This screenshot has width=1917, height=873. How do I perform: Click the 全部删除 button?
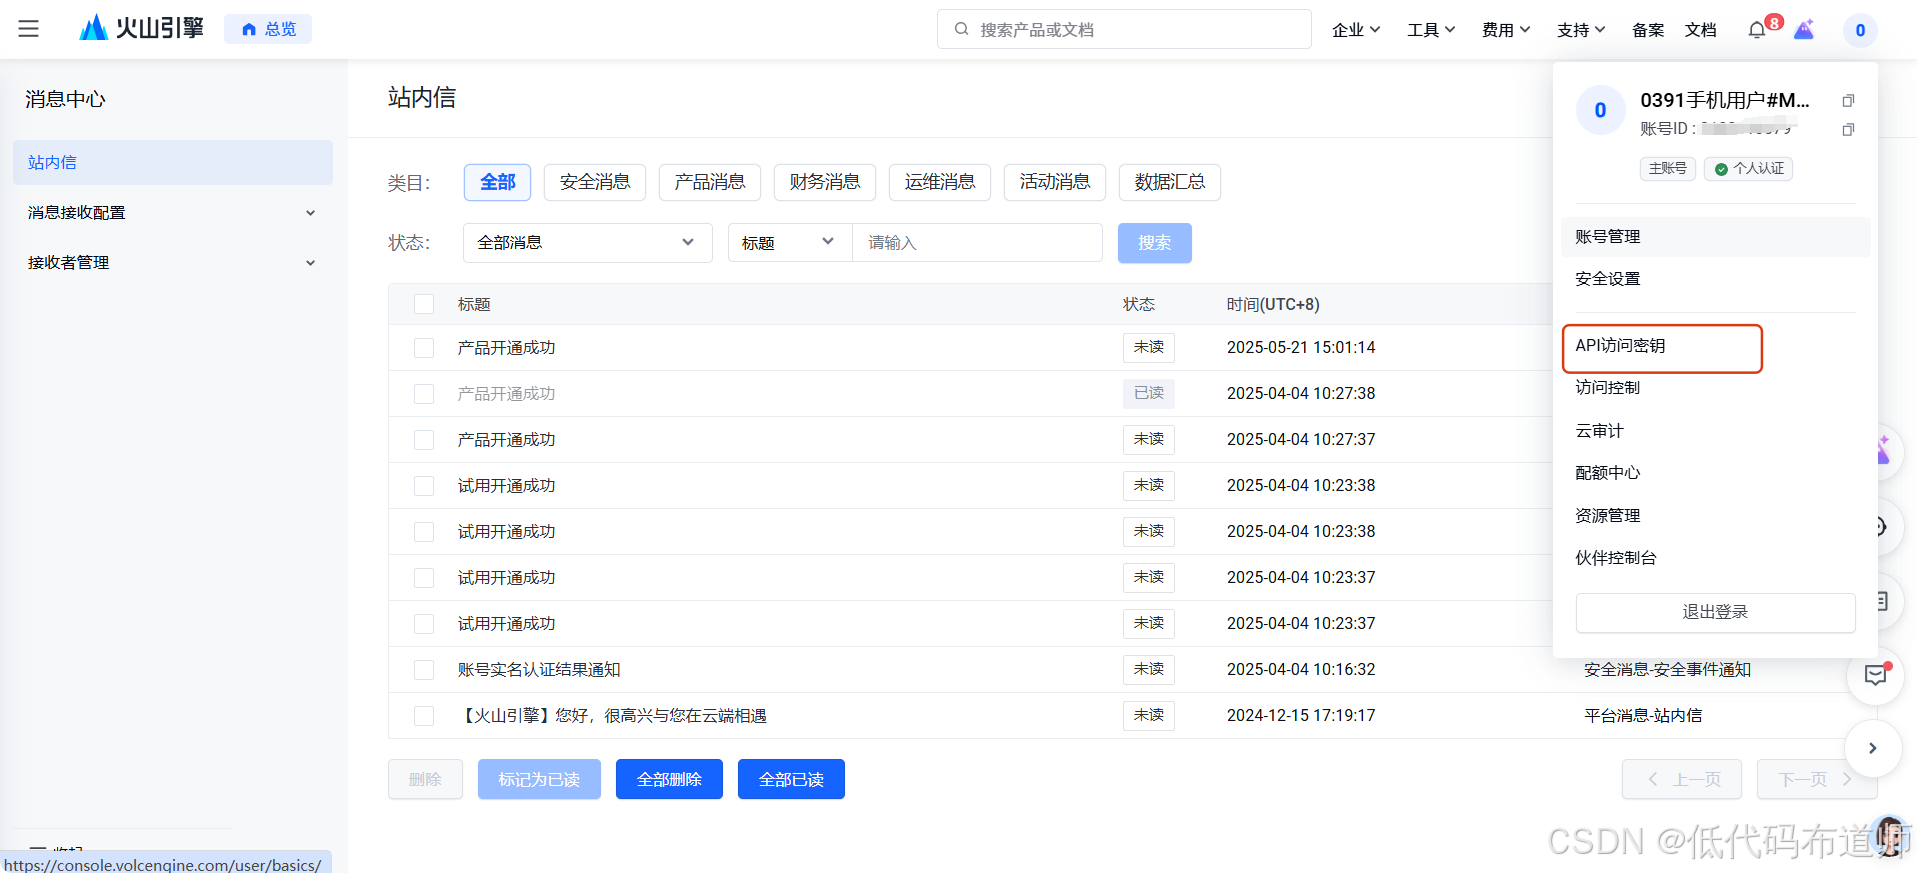pos(669,779)
